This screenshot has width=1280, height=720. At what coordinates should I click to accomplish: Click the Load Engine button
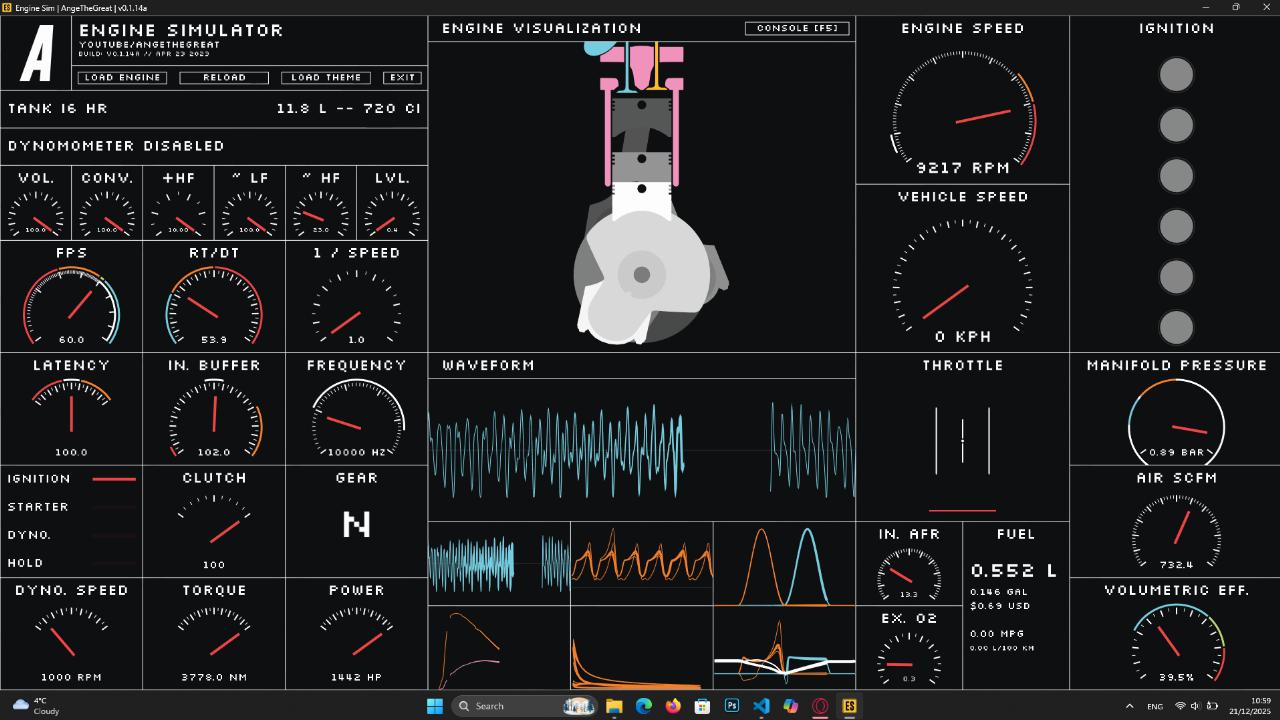(x=122, y=77)
